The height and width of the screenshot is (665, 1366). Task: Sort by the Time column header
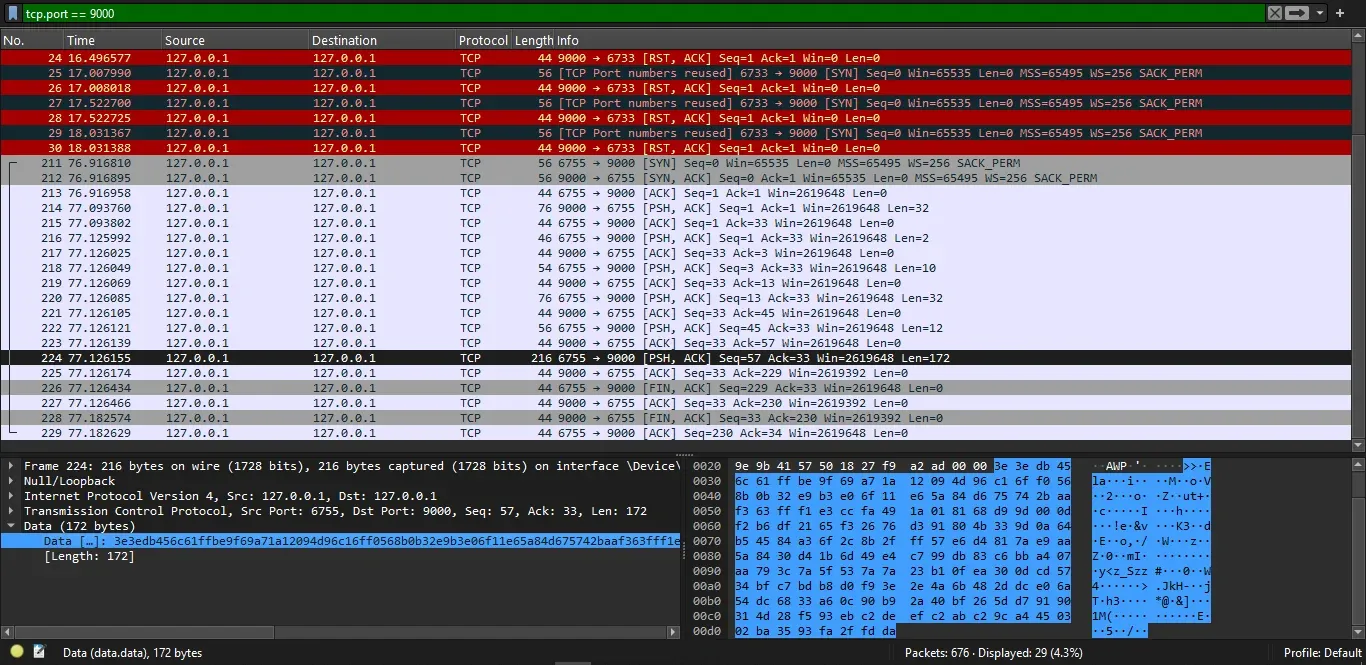(112, 40)
